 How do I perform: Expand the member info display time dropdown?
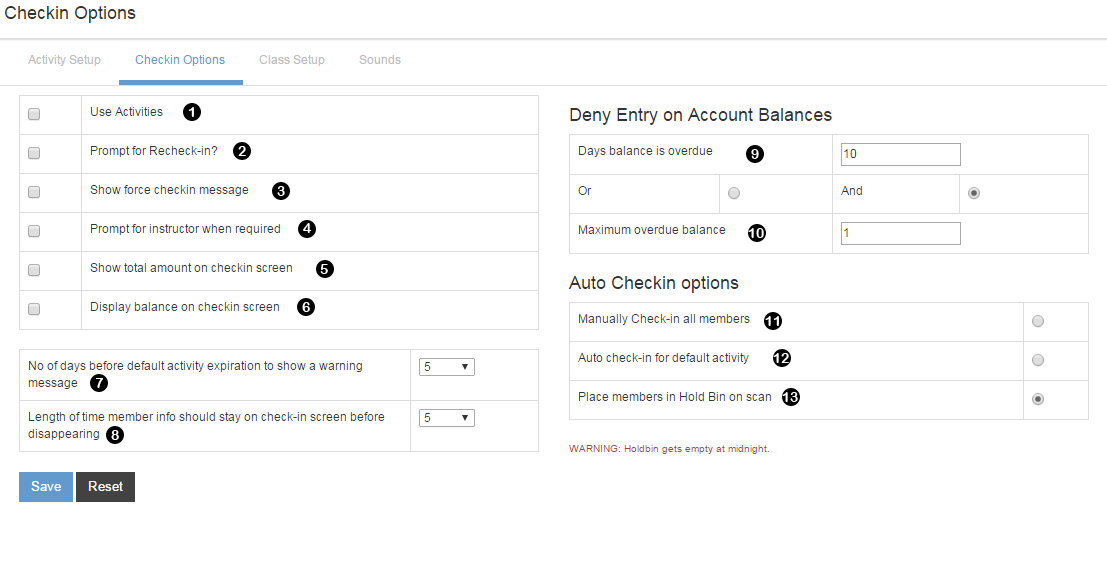(446, 418)
